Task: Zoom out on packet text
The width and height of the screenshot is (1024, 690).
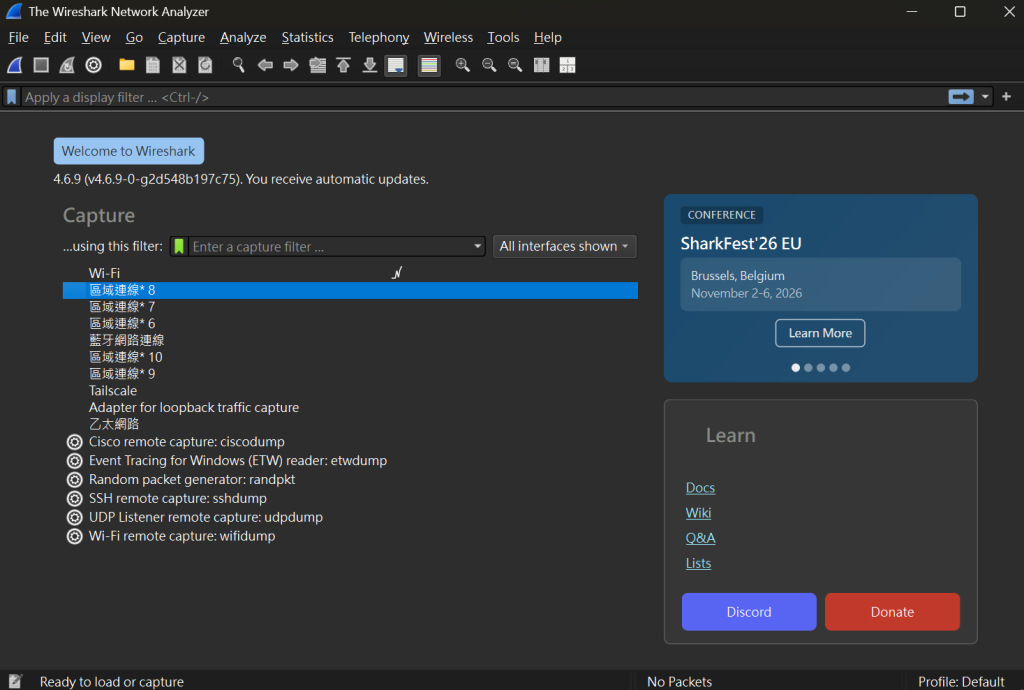Action: click(488, 65)
